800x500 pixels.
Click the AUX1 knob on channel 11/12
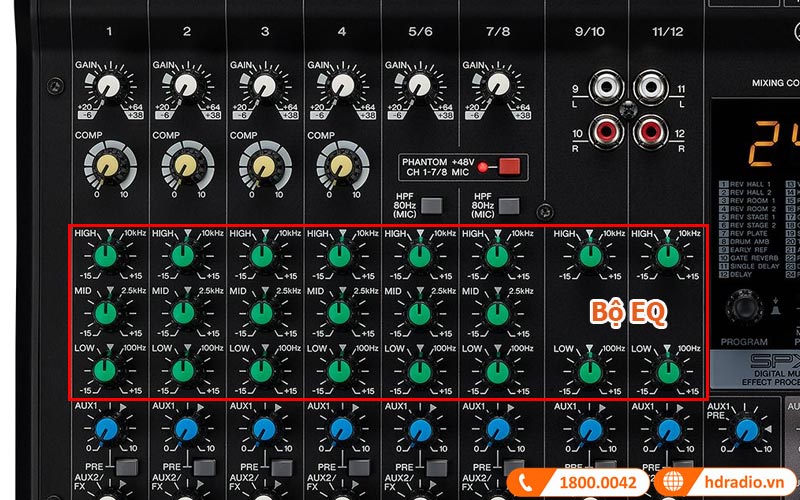point(668,430)
